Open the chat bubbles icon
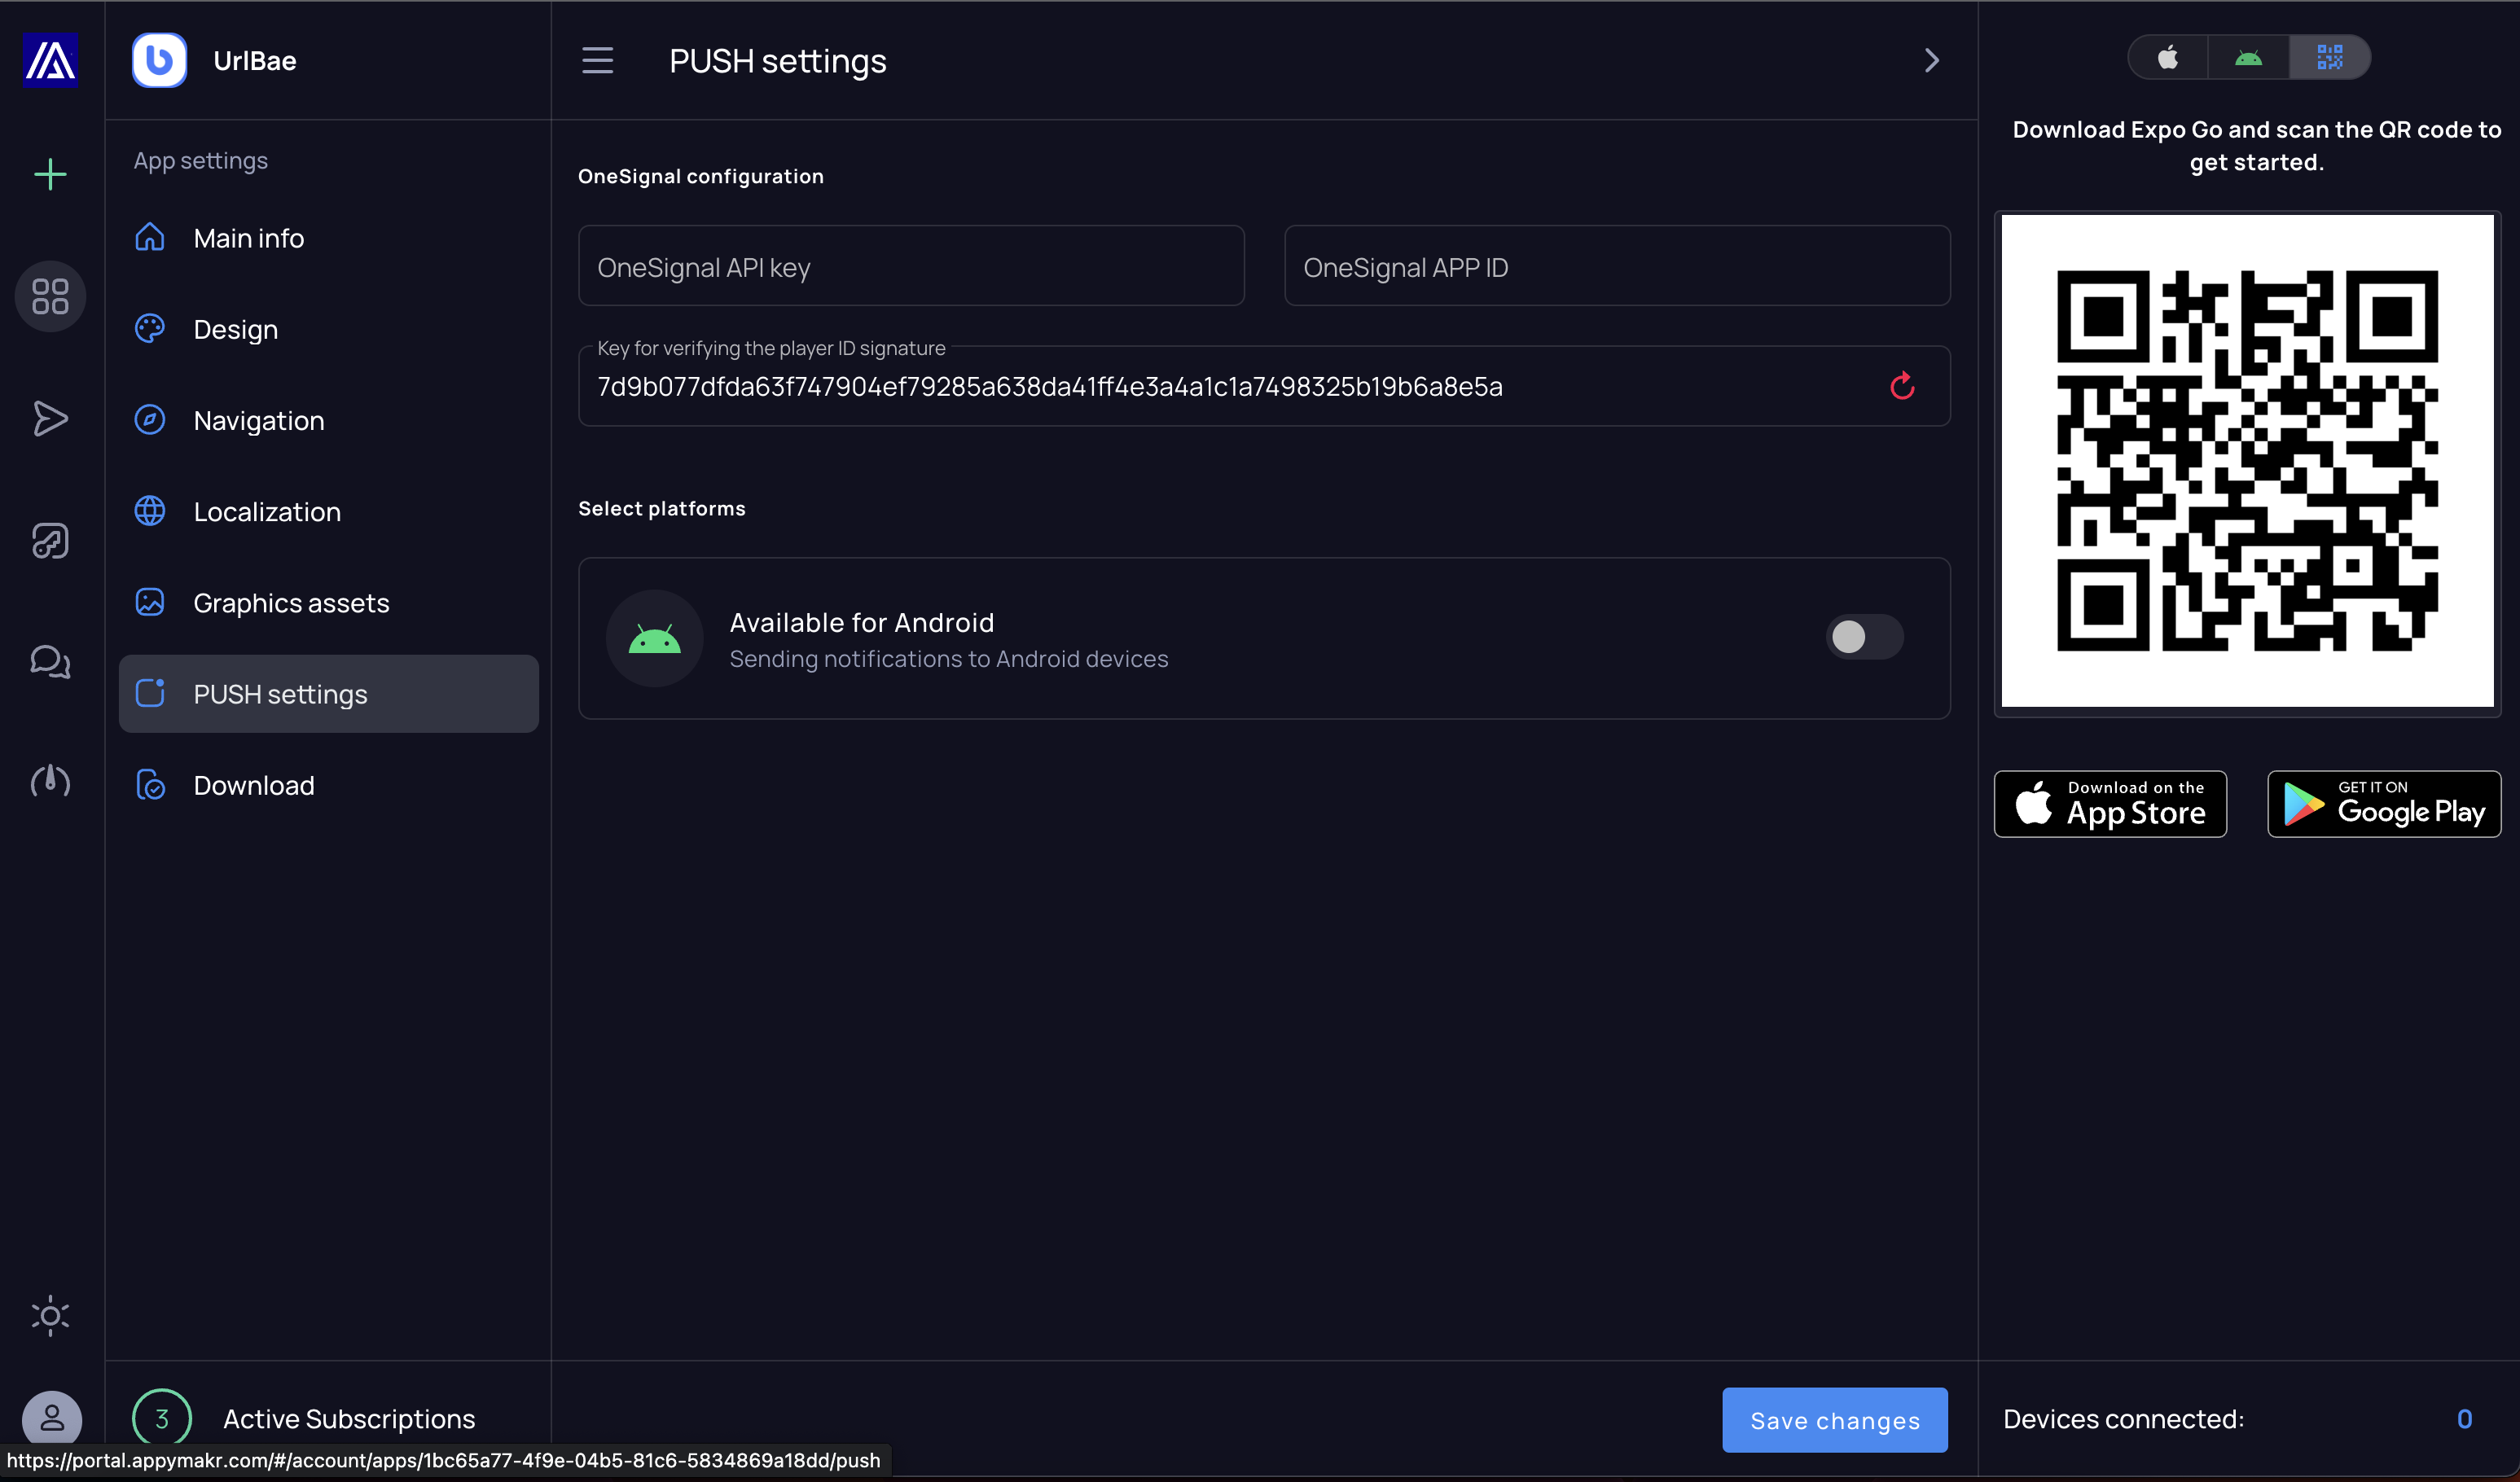 tap(50, 661)
